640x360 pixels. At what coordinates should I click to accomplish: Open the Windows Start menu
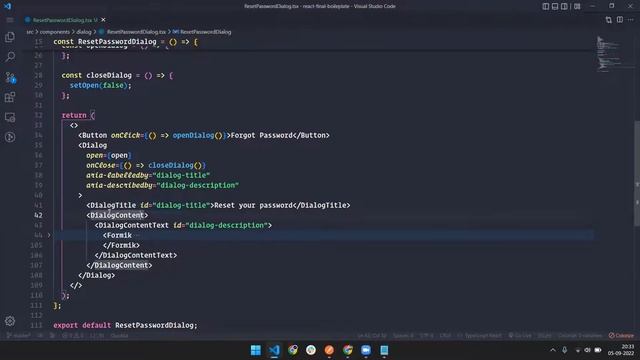point(256,350)
